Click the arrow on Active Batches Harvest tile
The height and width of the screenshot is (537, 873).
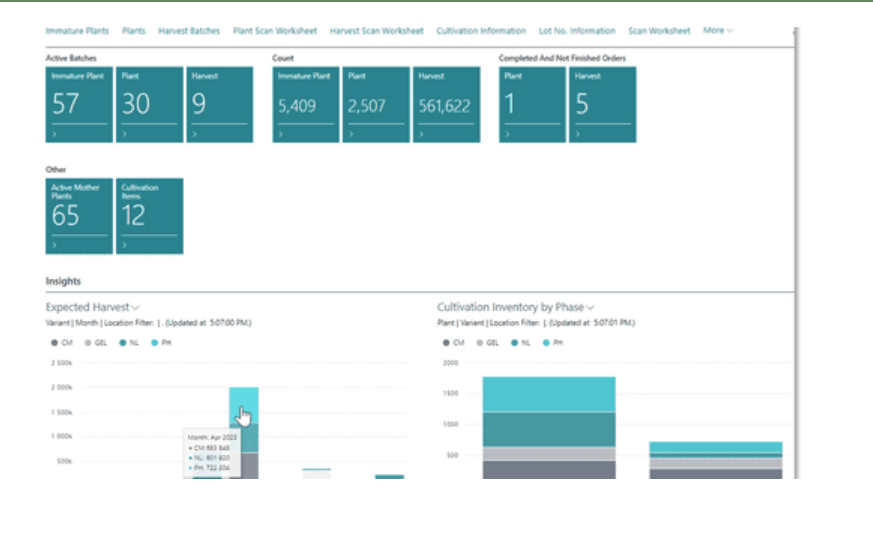(191, 133)
